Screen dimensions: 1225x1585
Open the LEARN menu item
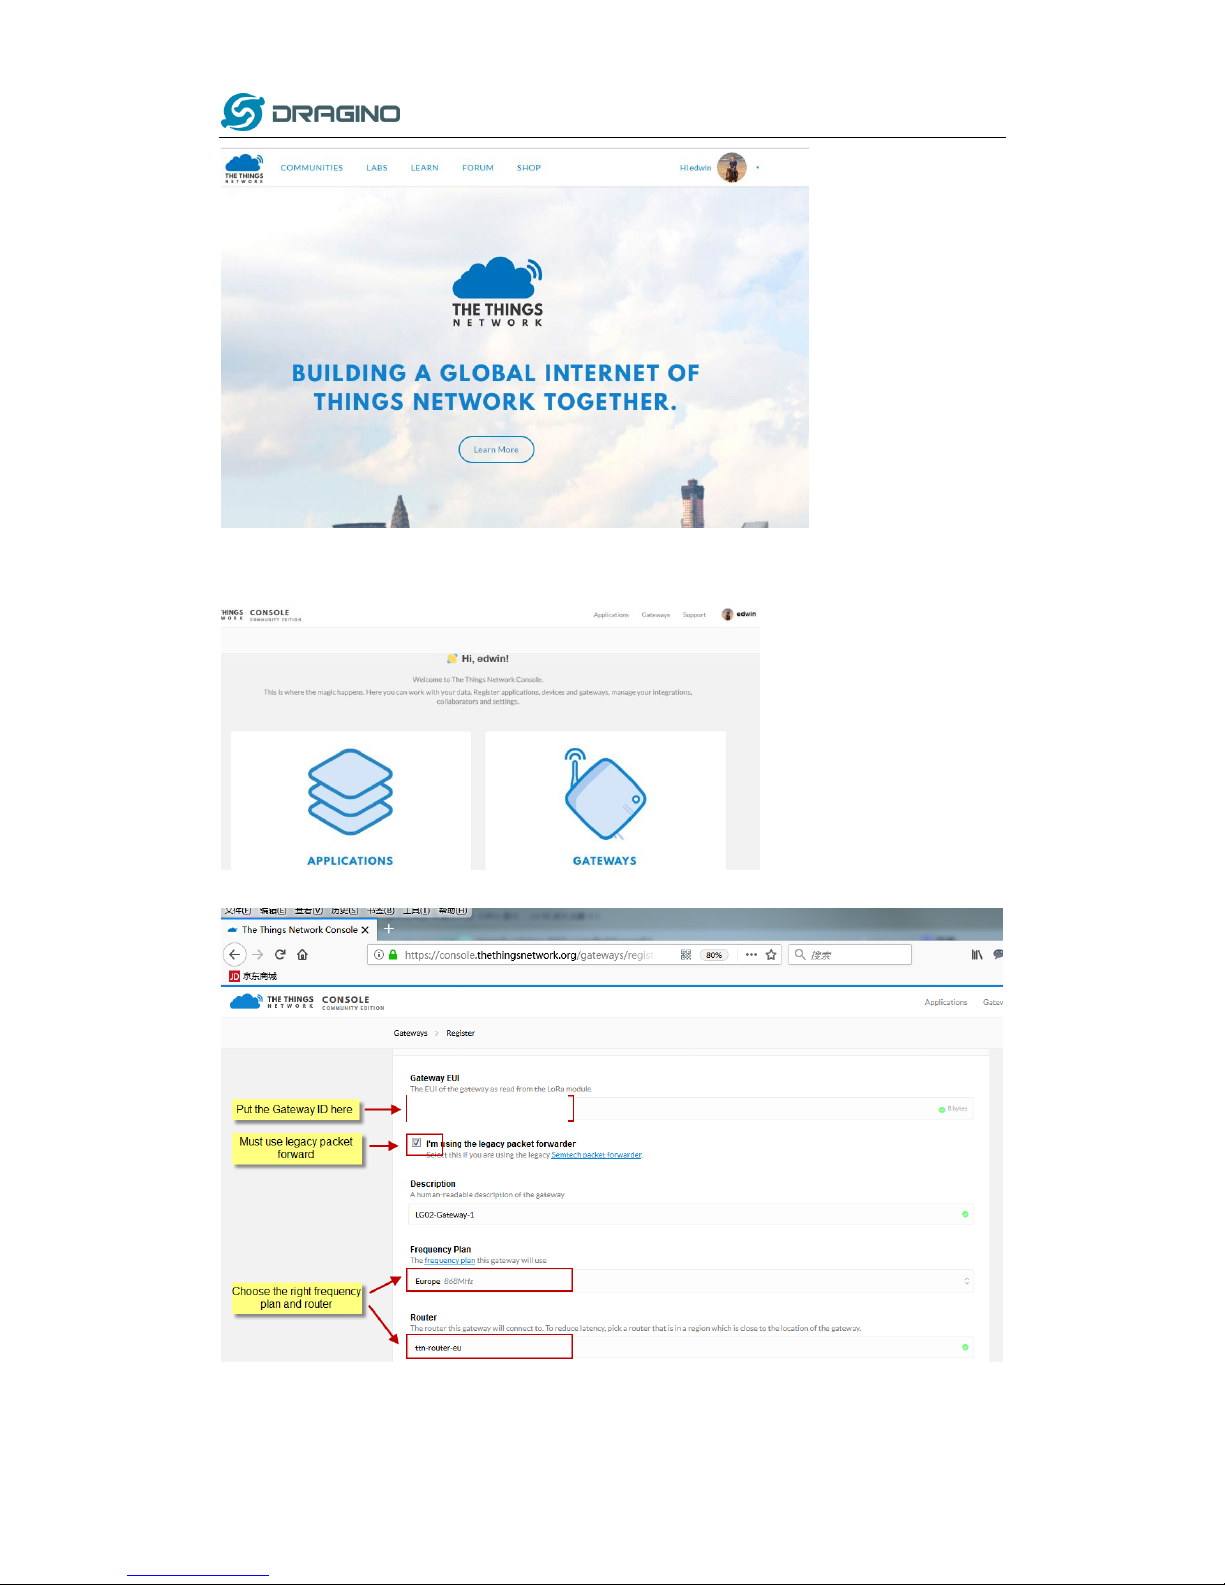point(425,168)
